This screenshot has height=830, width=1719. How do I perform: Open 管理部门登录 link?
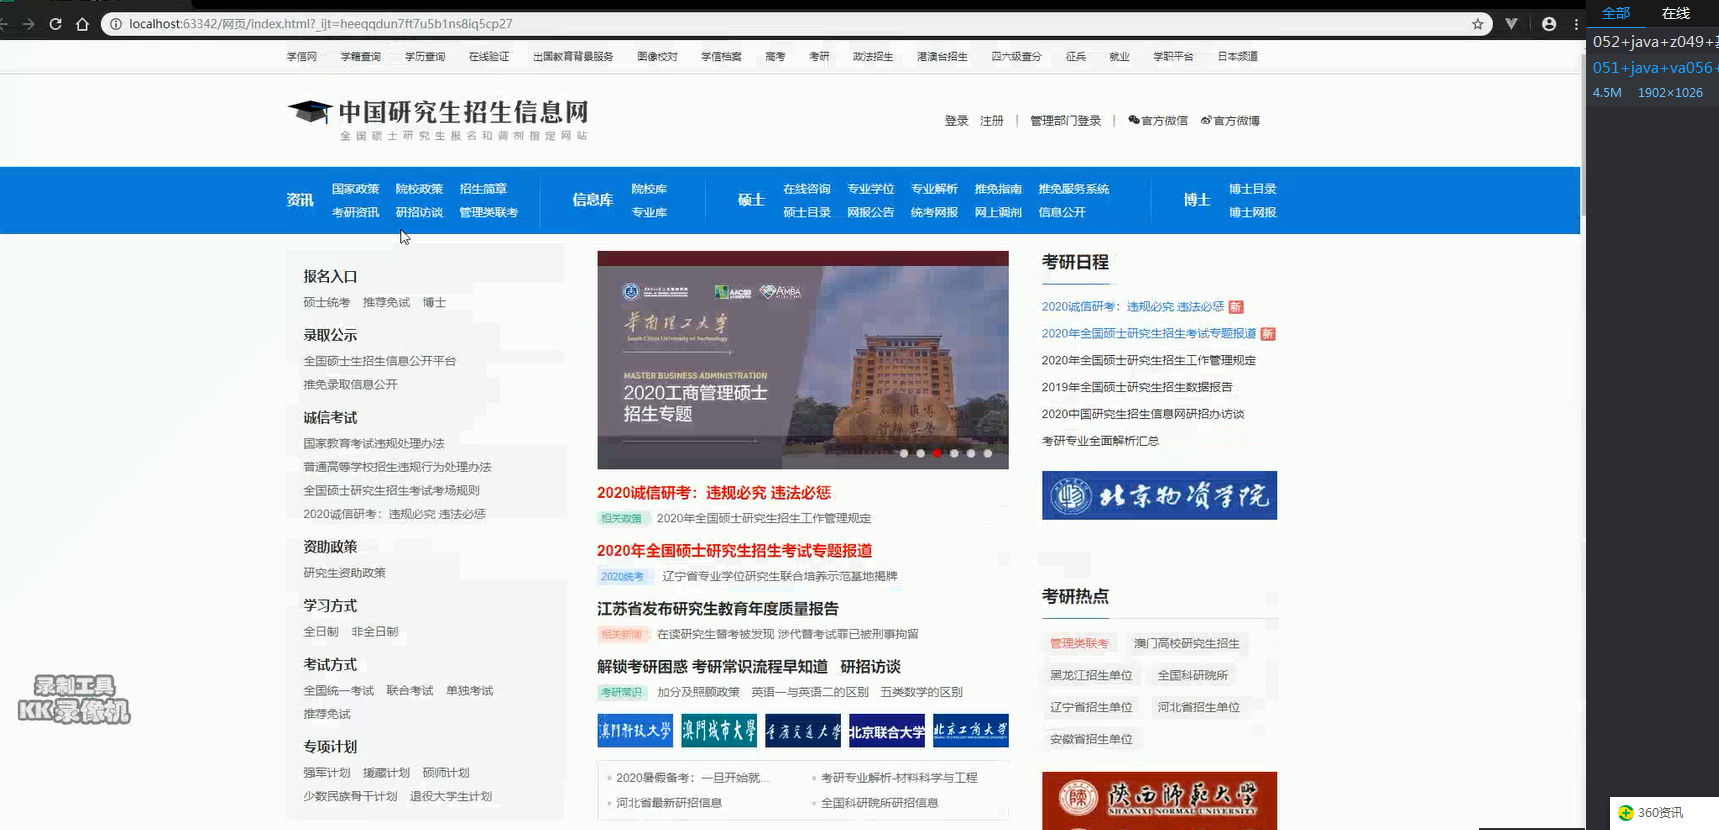coord(1065,121)
